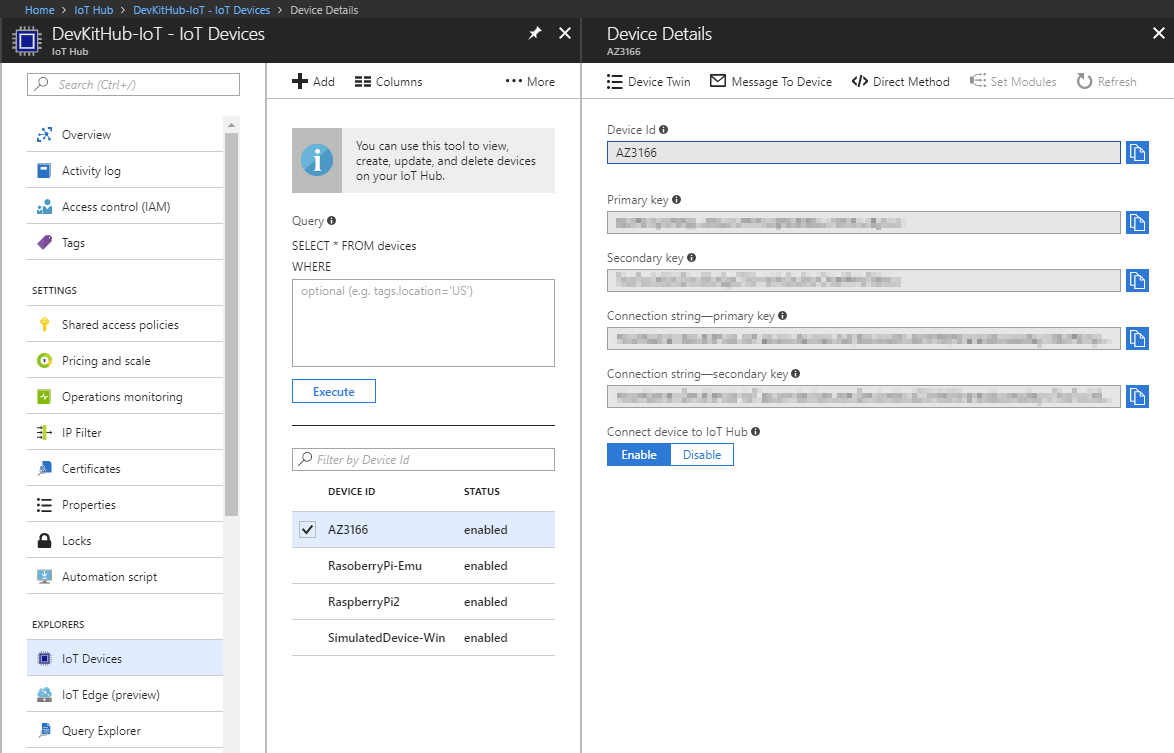
Task: Disable device connection to IoT Hub
Action: [701, 454]
